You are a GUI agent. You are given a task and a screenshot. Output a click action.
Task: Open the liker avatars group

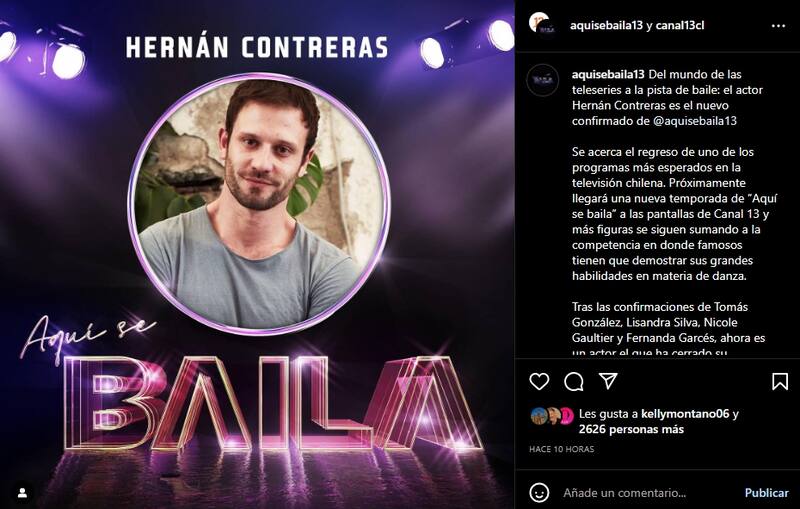coord(552,416)
